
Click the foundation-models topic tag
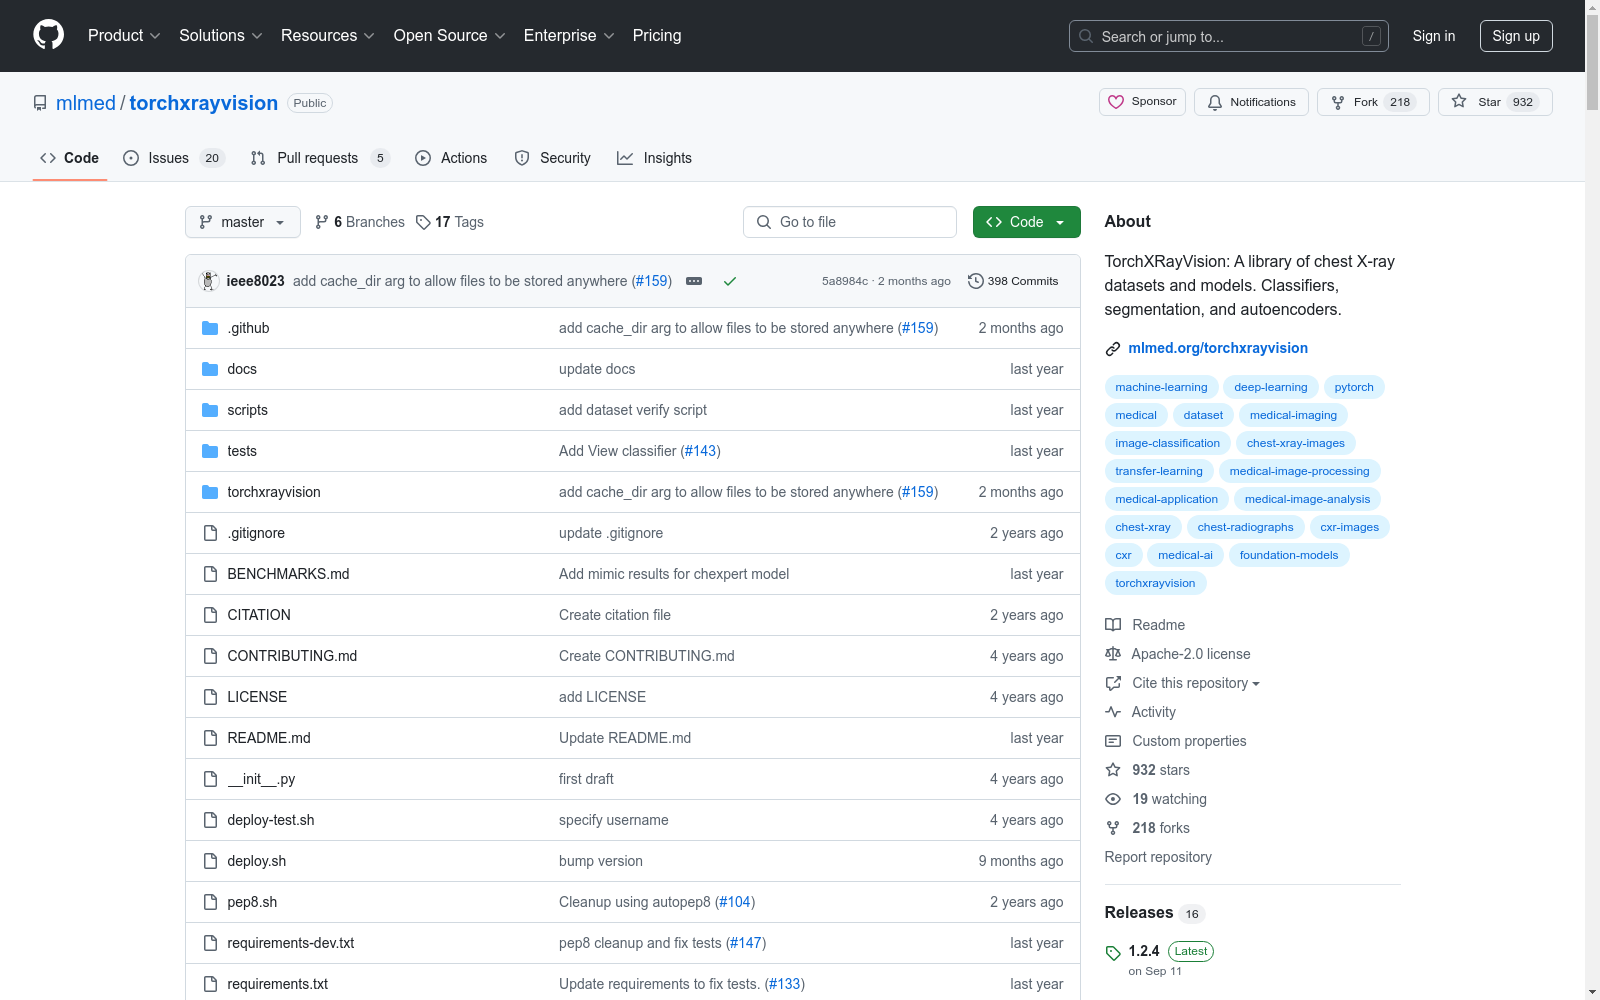click(x=1289, y=555)
